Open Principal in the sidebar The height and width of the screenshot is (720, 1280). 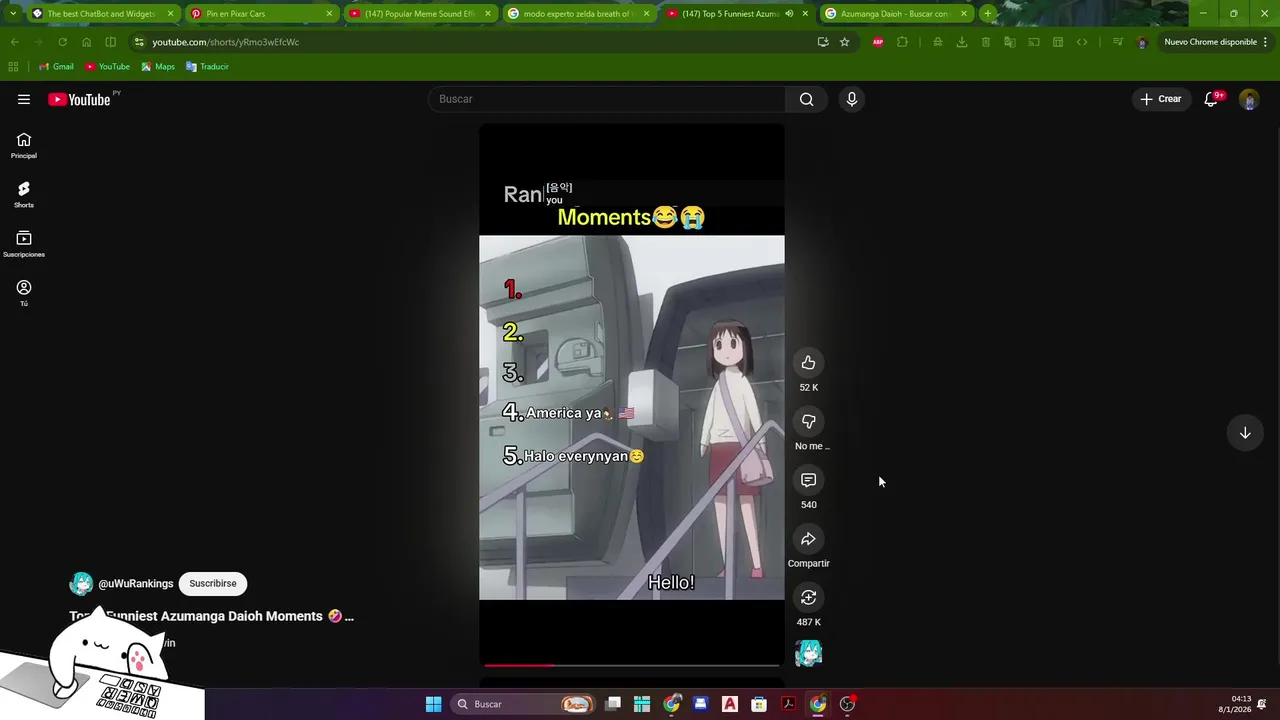(x=24, y=146)
